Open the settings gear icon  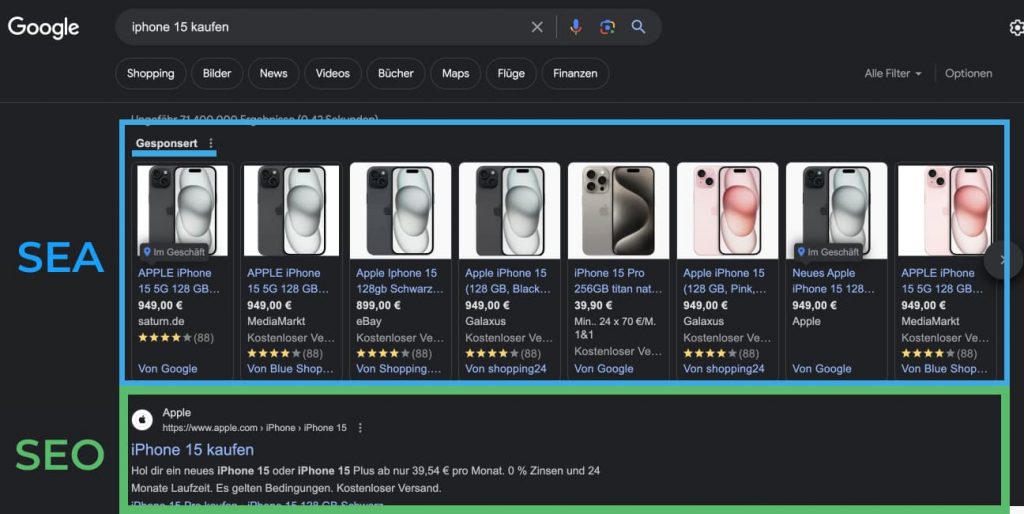point(1016,27)
